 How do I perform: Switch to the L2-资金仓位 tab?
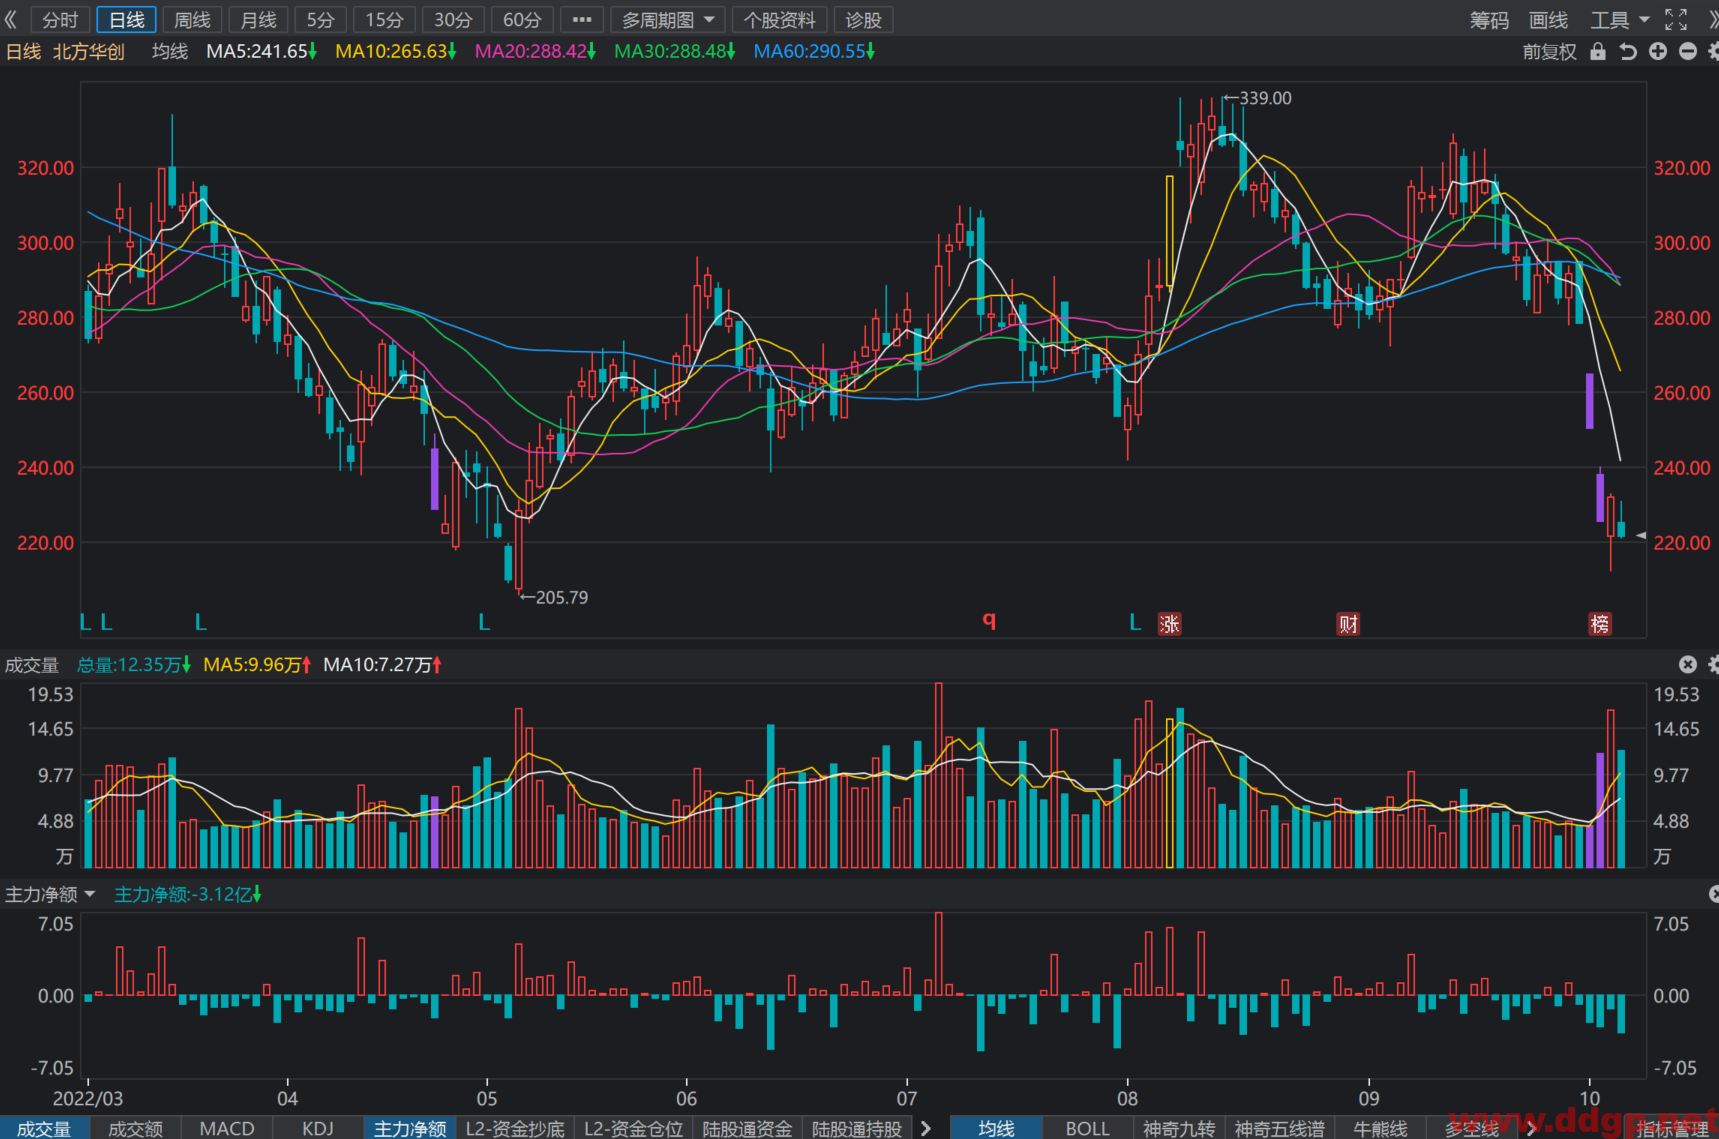tap(633, 1128)
